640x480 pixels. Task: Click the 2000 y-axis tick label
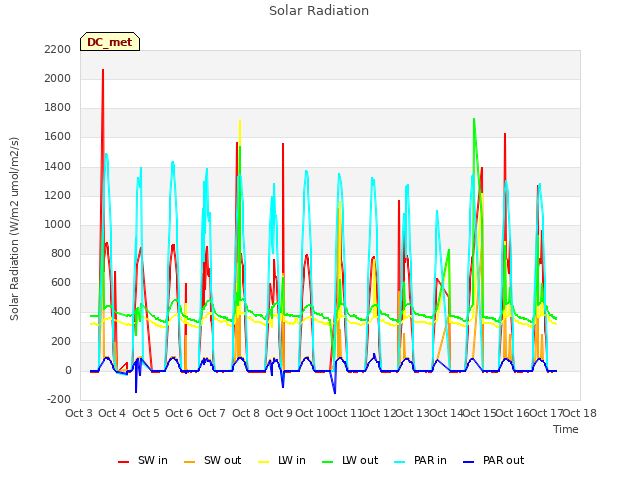click(x=58, y=78)
